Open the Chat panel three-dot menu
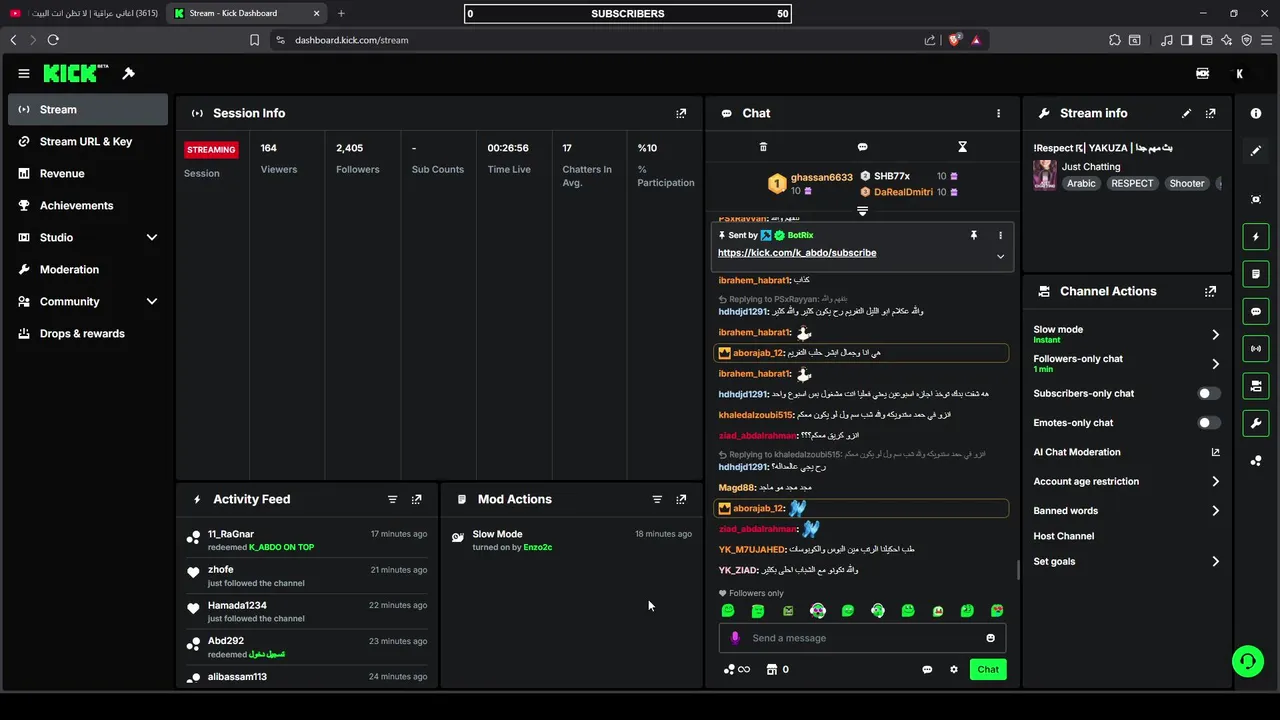 pos(998,113)
